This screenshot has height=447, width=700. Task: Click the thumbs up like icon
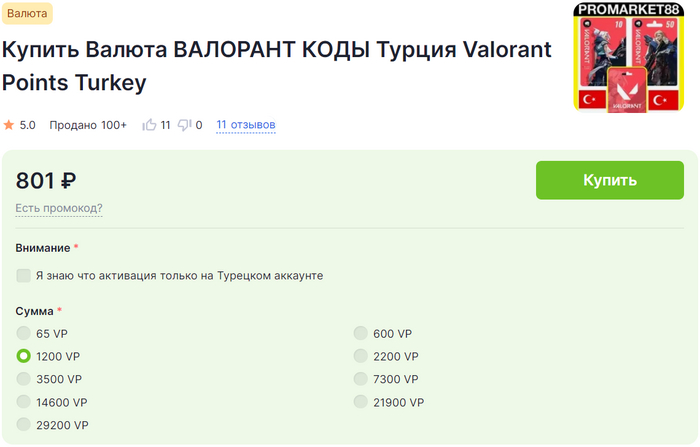150,125
